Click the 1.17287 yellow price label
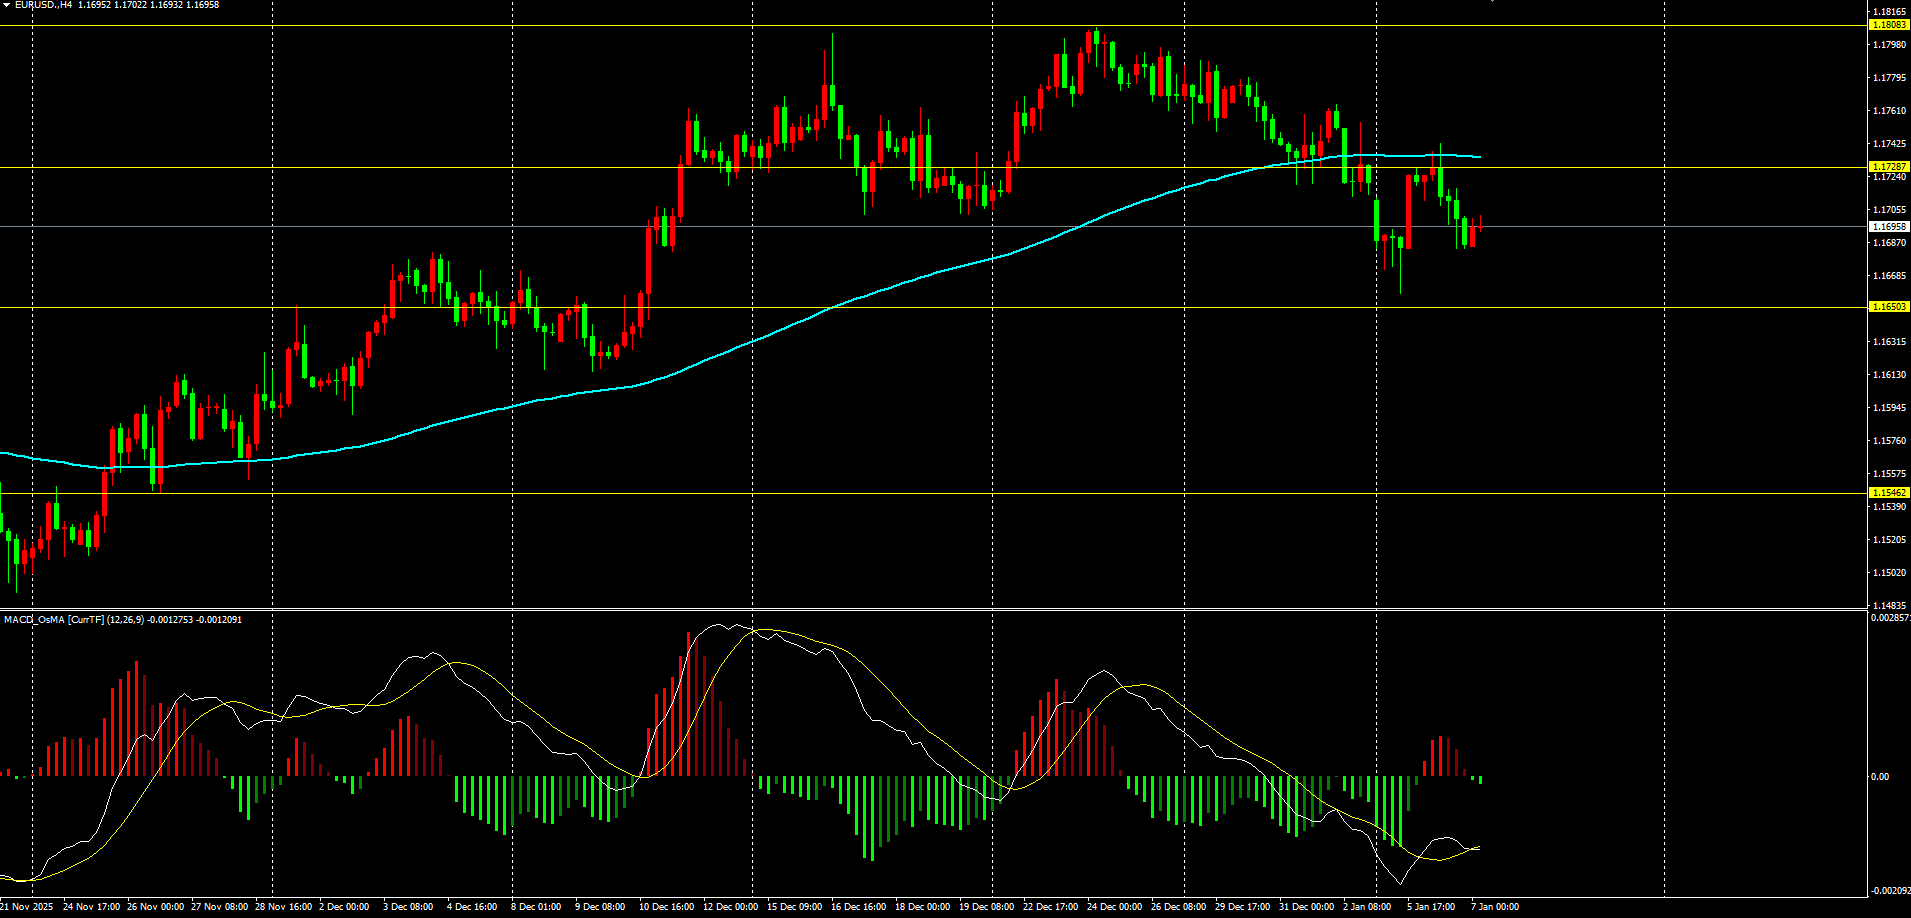The height and width of the screenshot is (918, 1911). pos(1888,167)
